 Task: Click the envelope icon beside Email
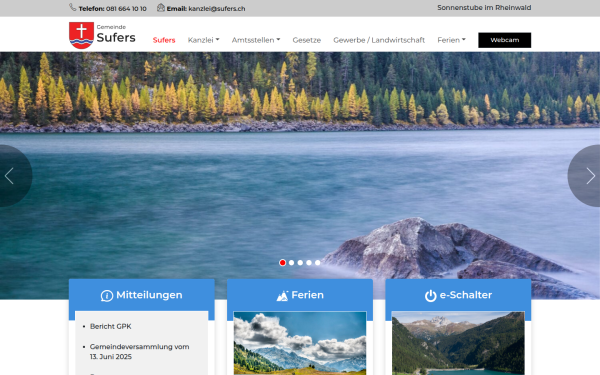click(161, 8)
